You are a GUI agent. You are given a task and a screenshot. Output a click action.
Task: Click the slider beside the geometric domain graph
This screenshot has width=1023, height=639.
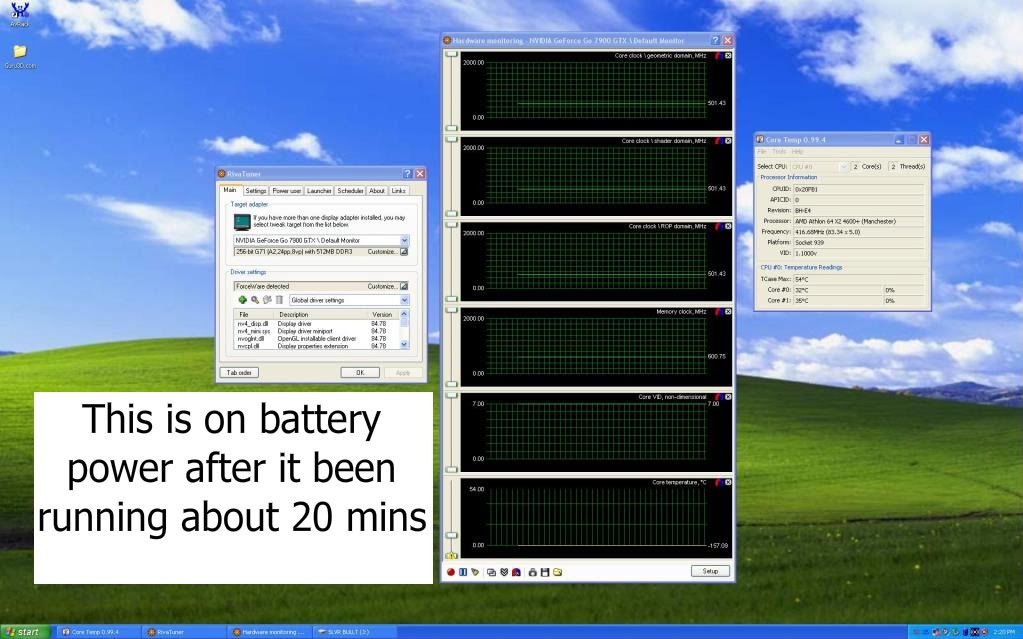(x=451, y=91)
